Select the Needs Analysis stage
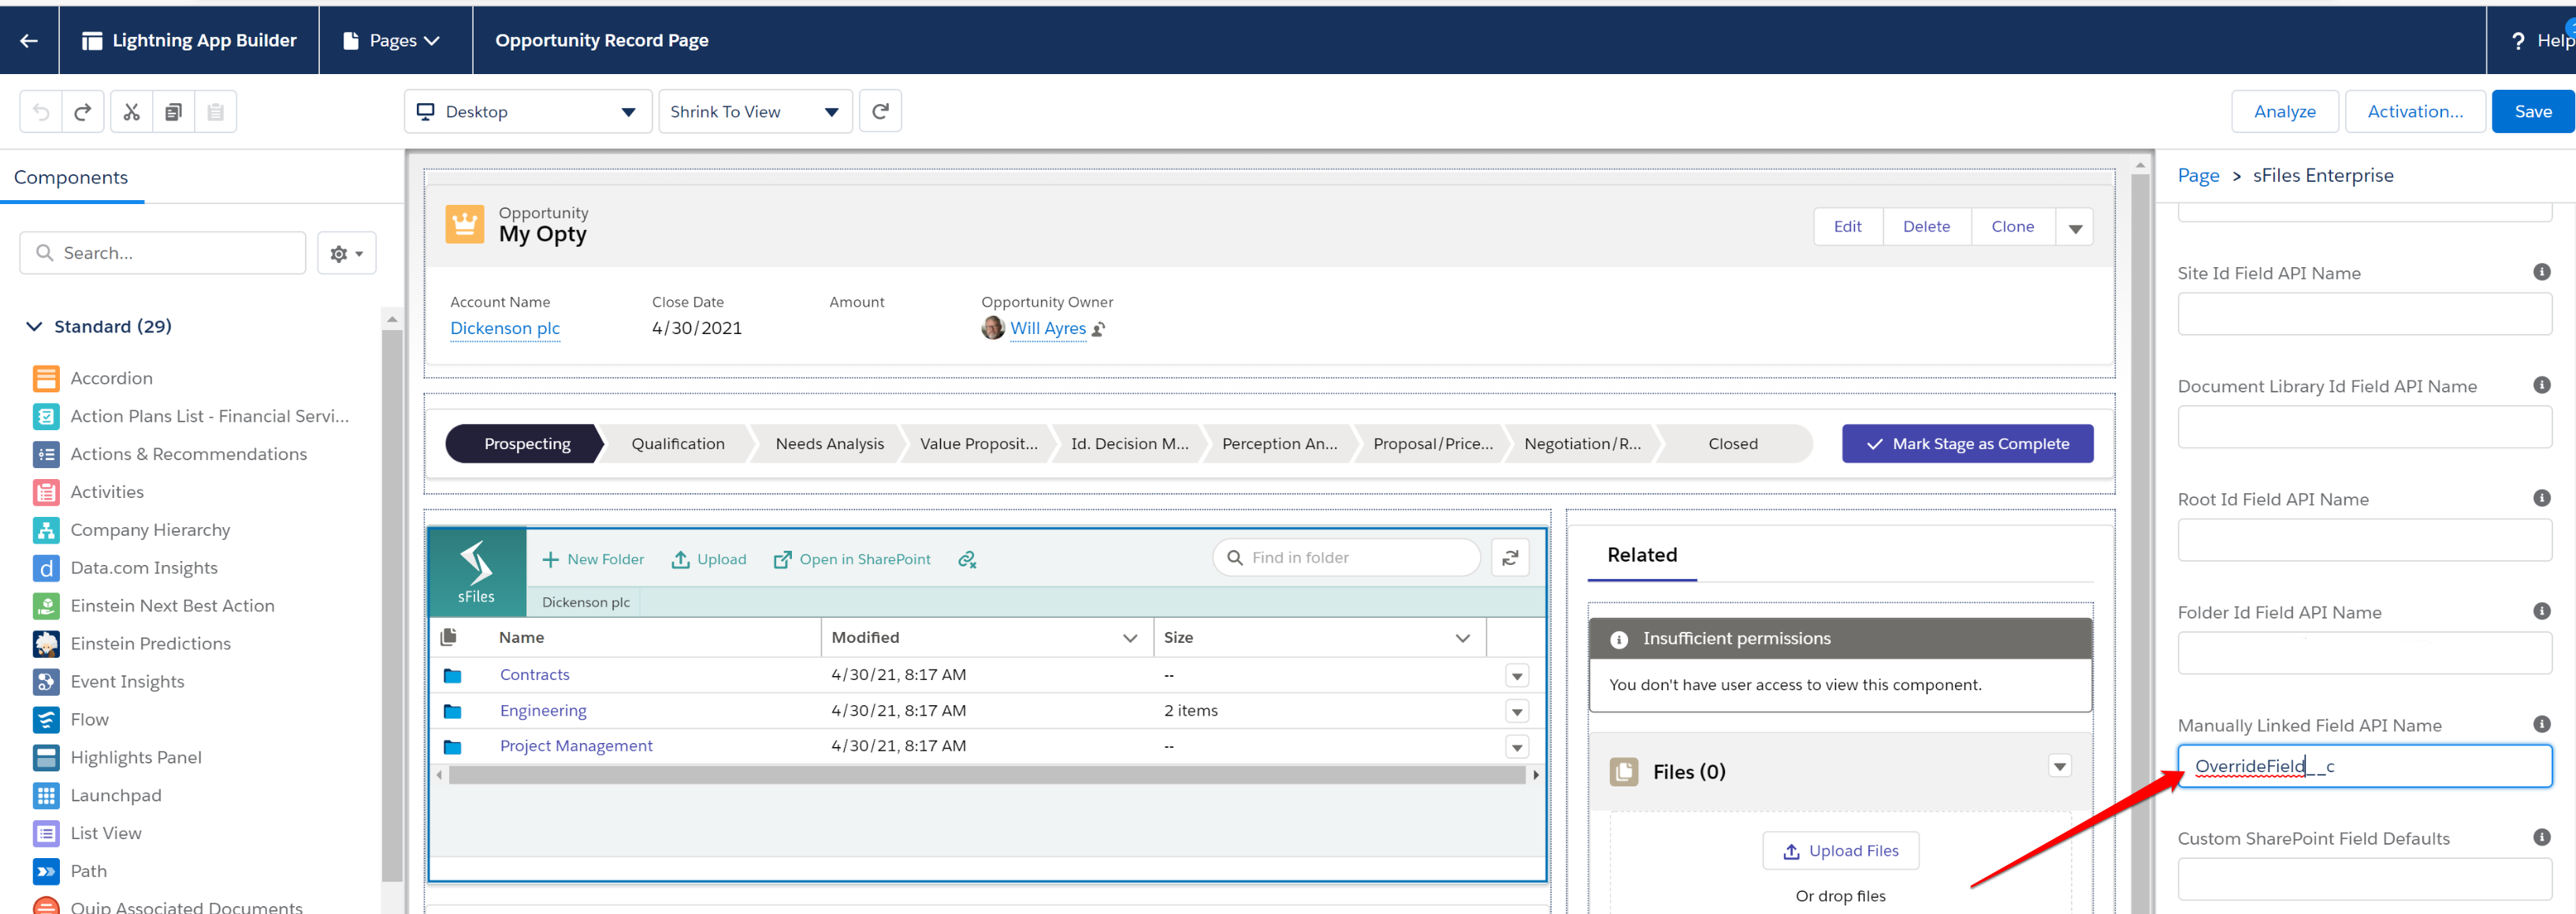This screenshot has width=2576, height=914. 830,444
